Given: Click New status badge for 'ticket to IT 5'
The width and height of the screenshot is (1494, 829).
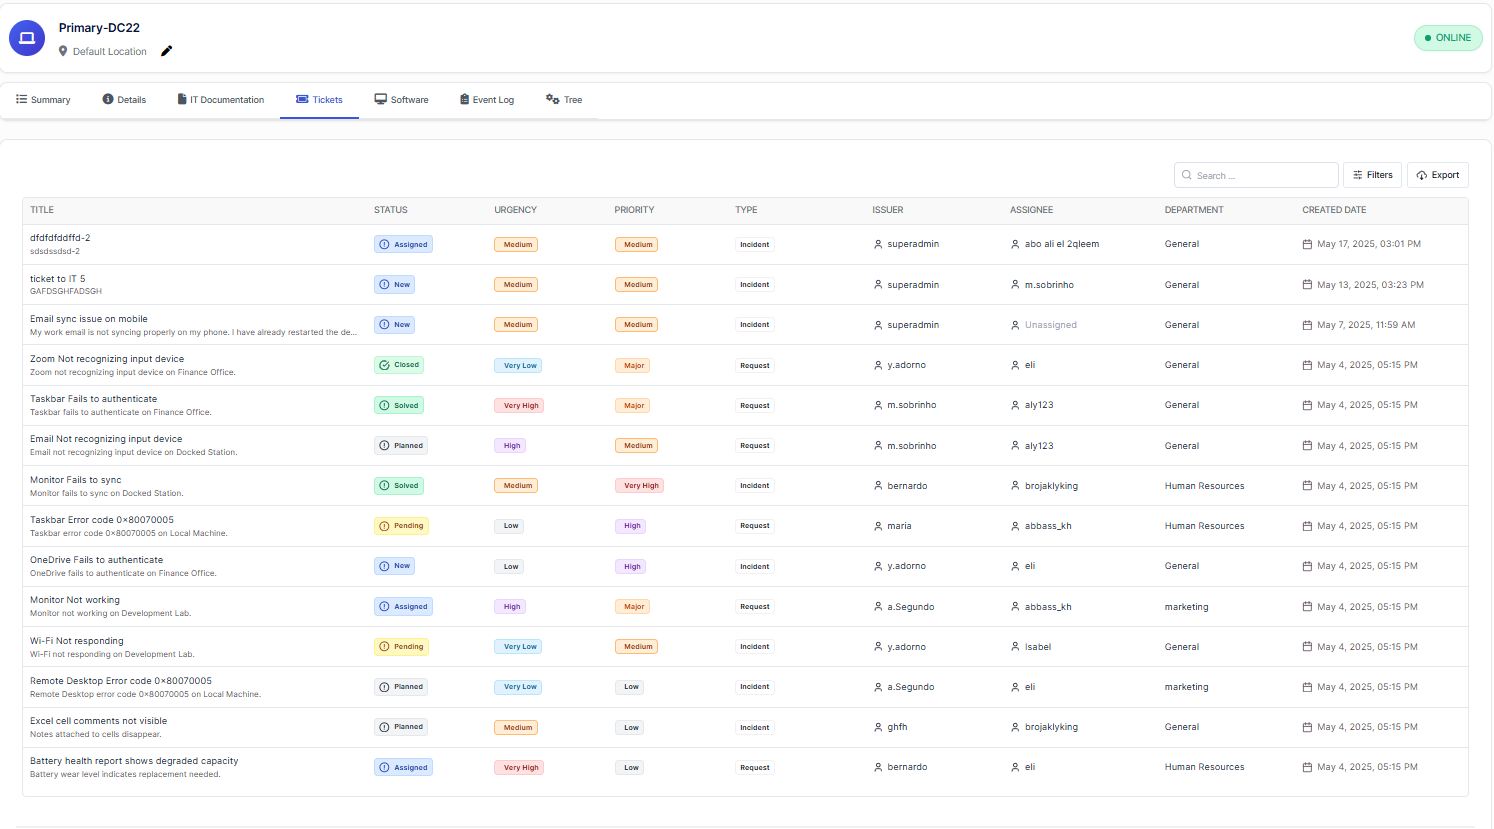Looking at the screenshot, I should click(395, 285).
